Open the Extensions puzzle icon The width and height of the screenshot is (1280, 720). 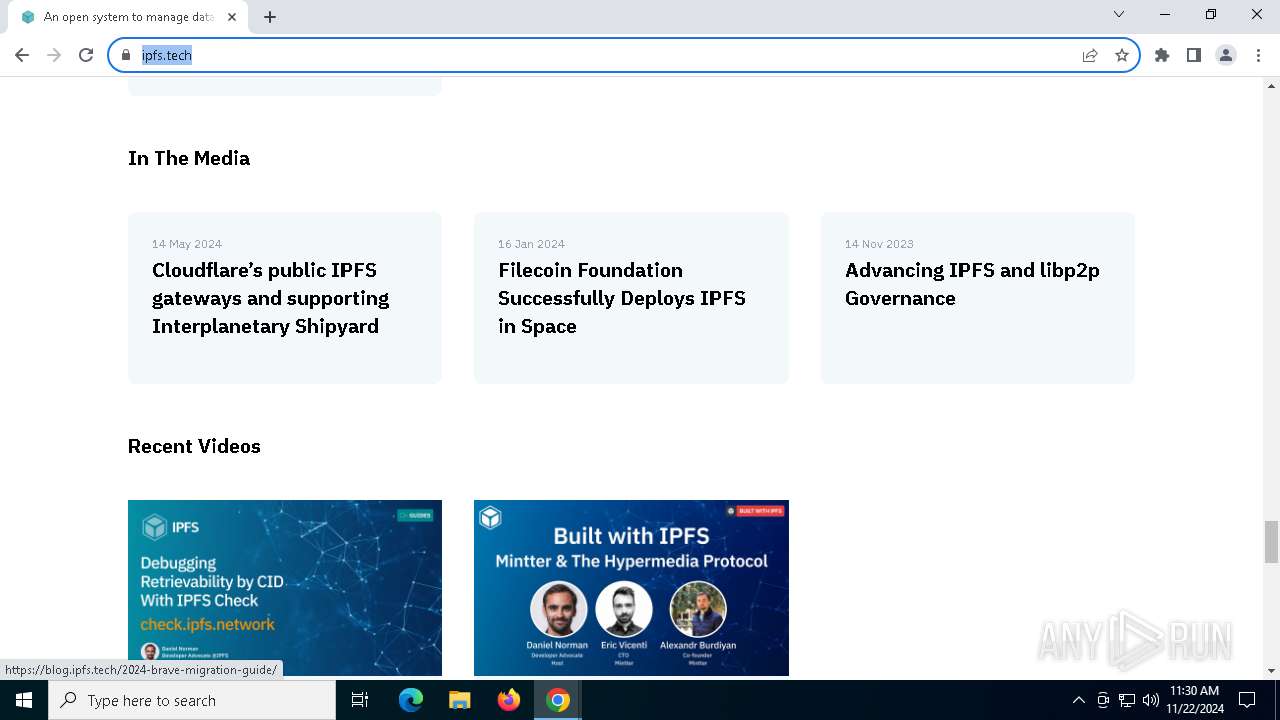click(1162, 55)
